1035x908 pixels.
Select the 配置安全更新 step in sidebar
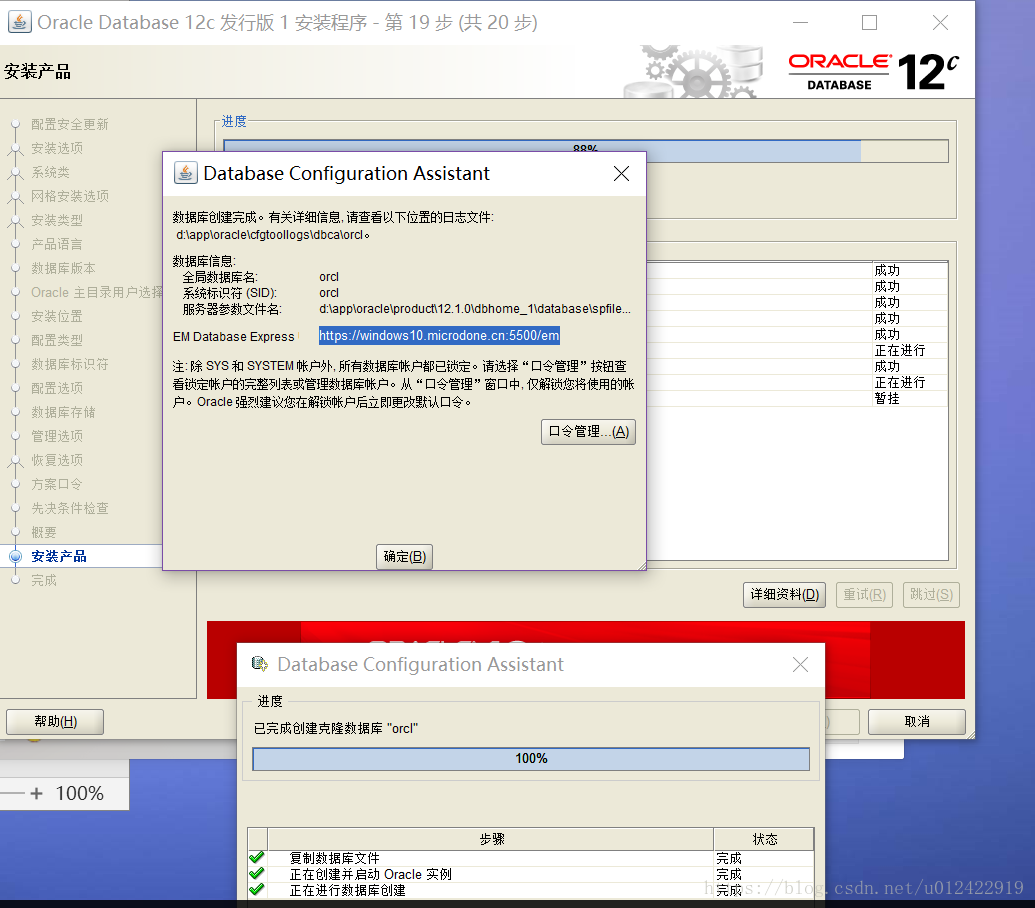click(69, 124)
